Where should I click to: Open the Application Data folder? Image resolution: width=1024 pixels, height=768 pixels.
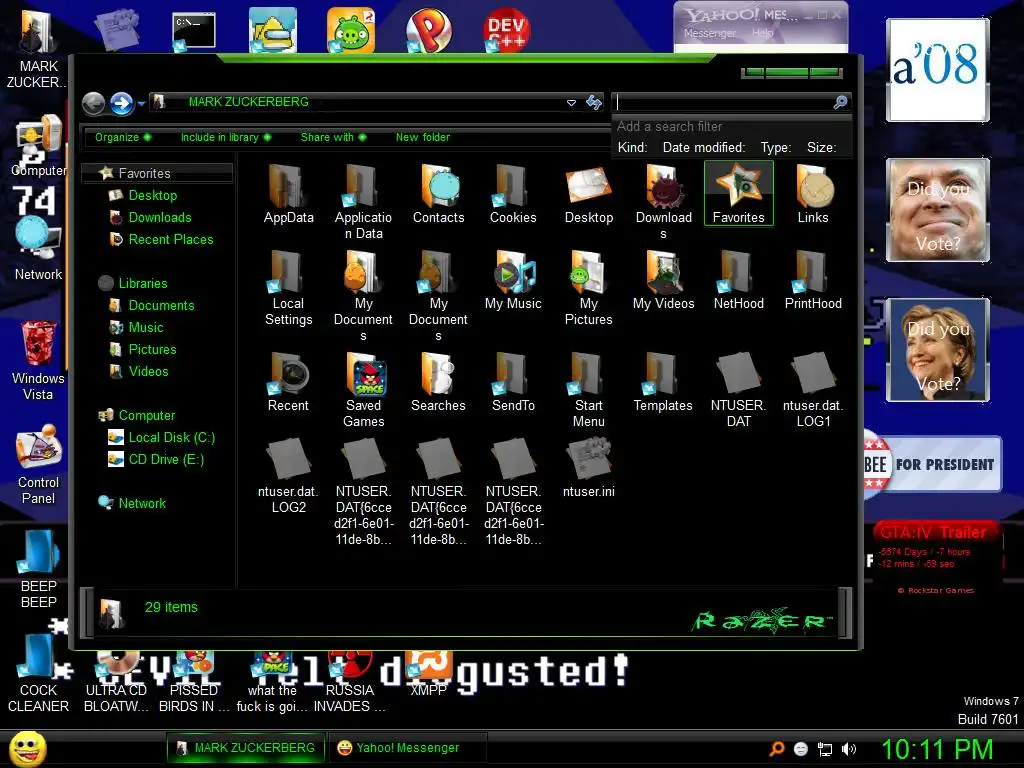(364, 202)
